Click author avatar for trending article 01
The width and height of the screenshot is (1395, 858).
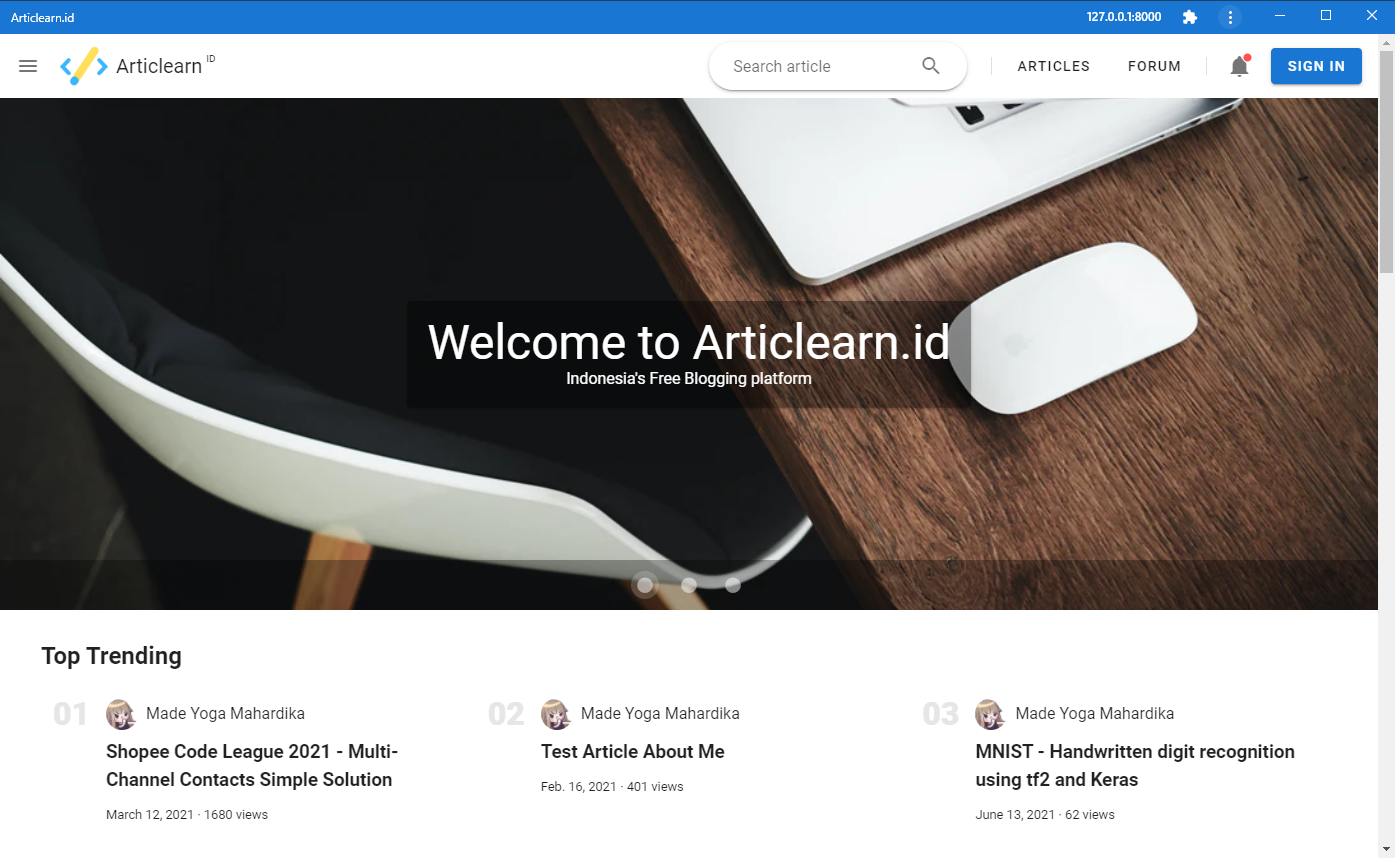pos(121,714)
